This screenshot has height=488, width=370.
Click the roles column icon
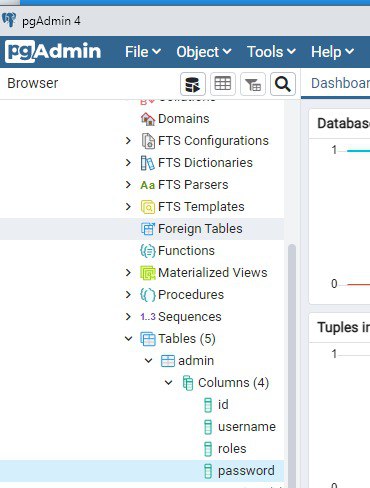[x=208, y=449]
